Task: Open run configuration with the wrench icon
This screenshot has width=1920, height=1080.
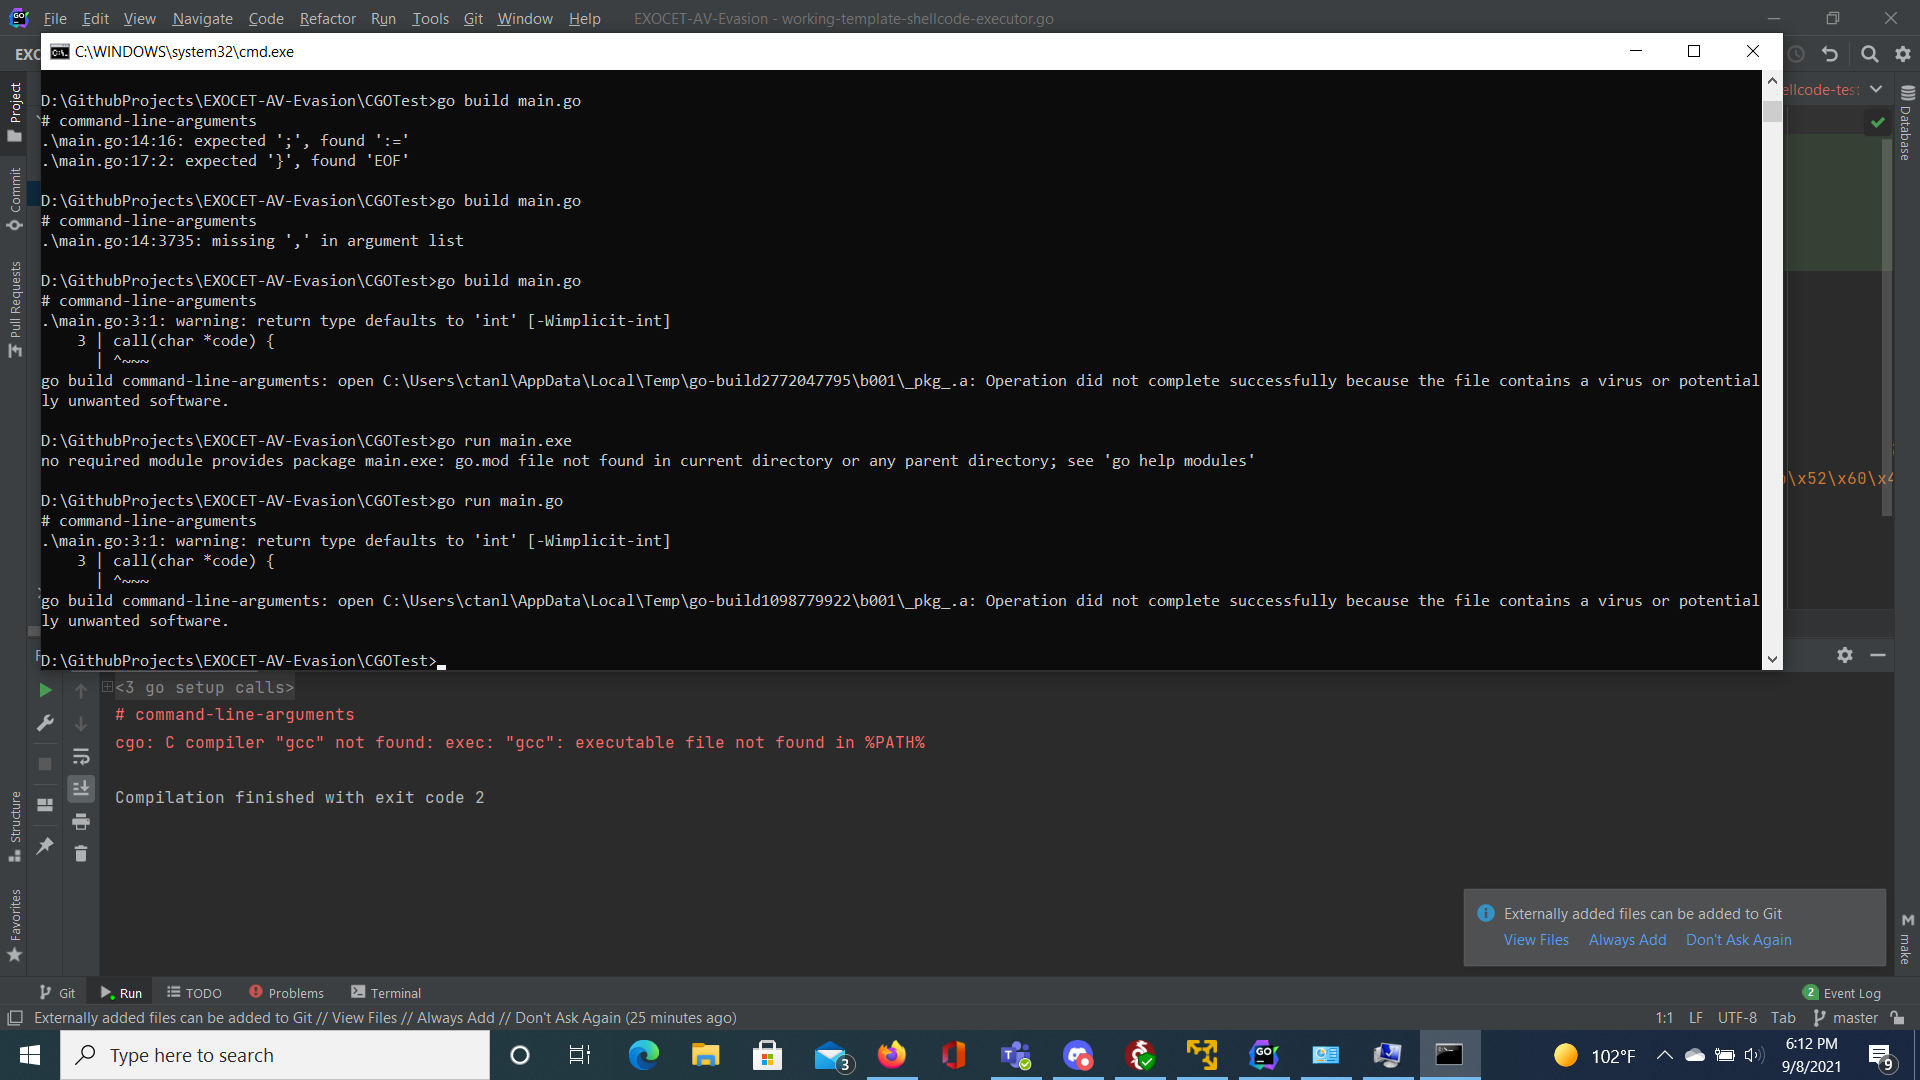Action: pyautogui.click(x=45, y=723)
